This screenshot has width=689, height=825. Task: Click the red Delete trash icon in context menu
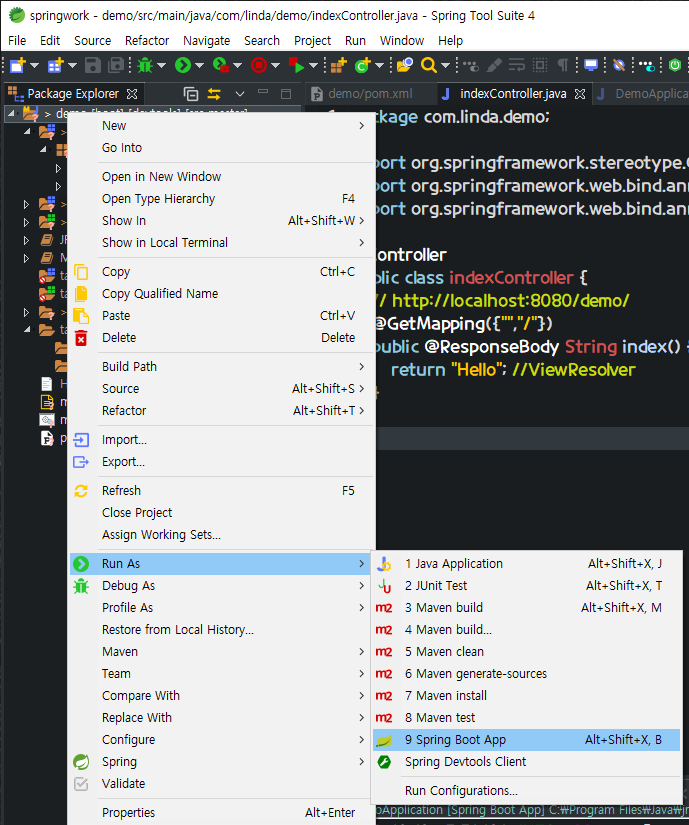(81, 338)
